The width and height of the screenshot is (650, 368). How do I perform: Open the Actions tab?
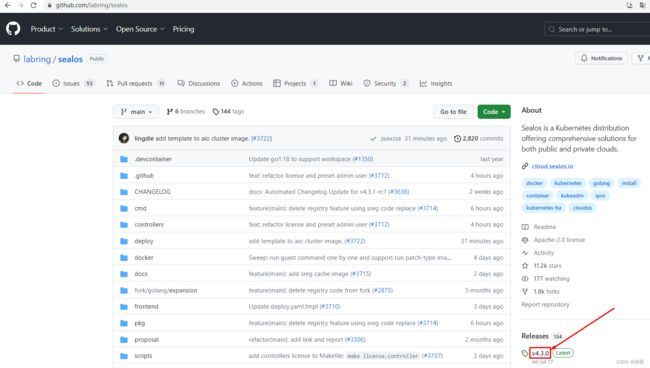pyautogui.click(x=247, y=83)
